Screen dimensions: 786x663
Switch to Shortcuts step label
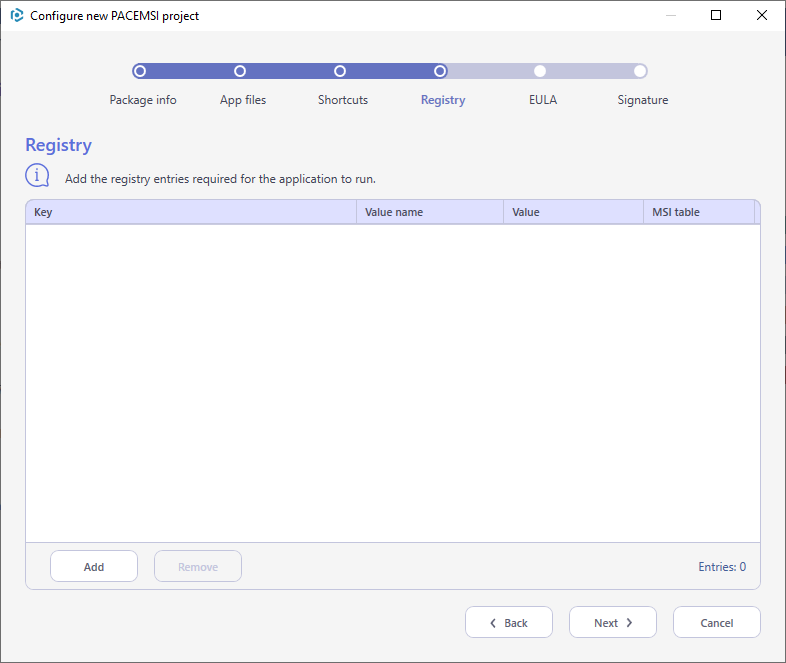343,100
